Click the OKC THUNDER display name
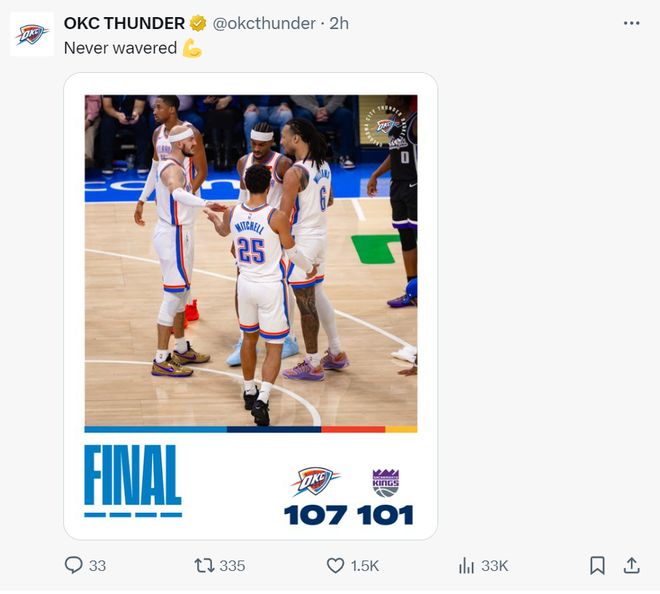This screenshot has height=594, width=660. tap(124, 23)
